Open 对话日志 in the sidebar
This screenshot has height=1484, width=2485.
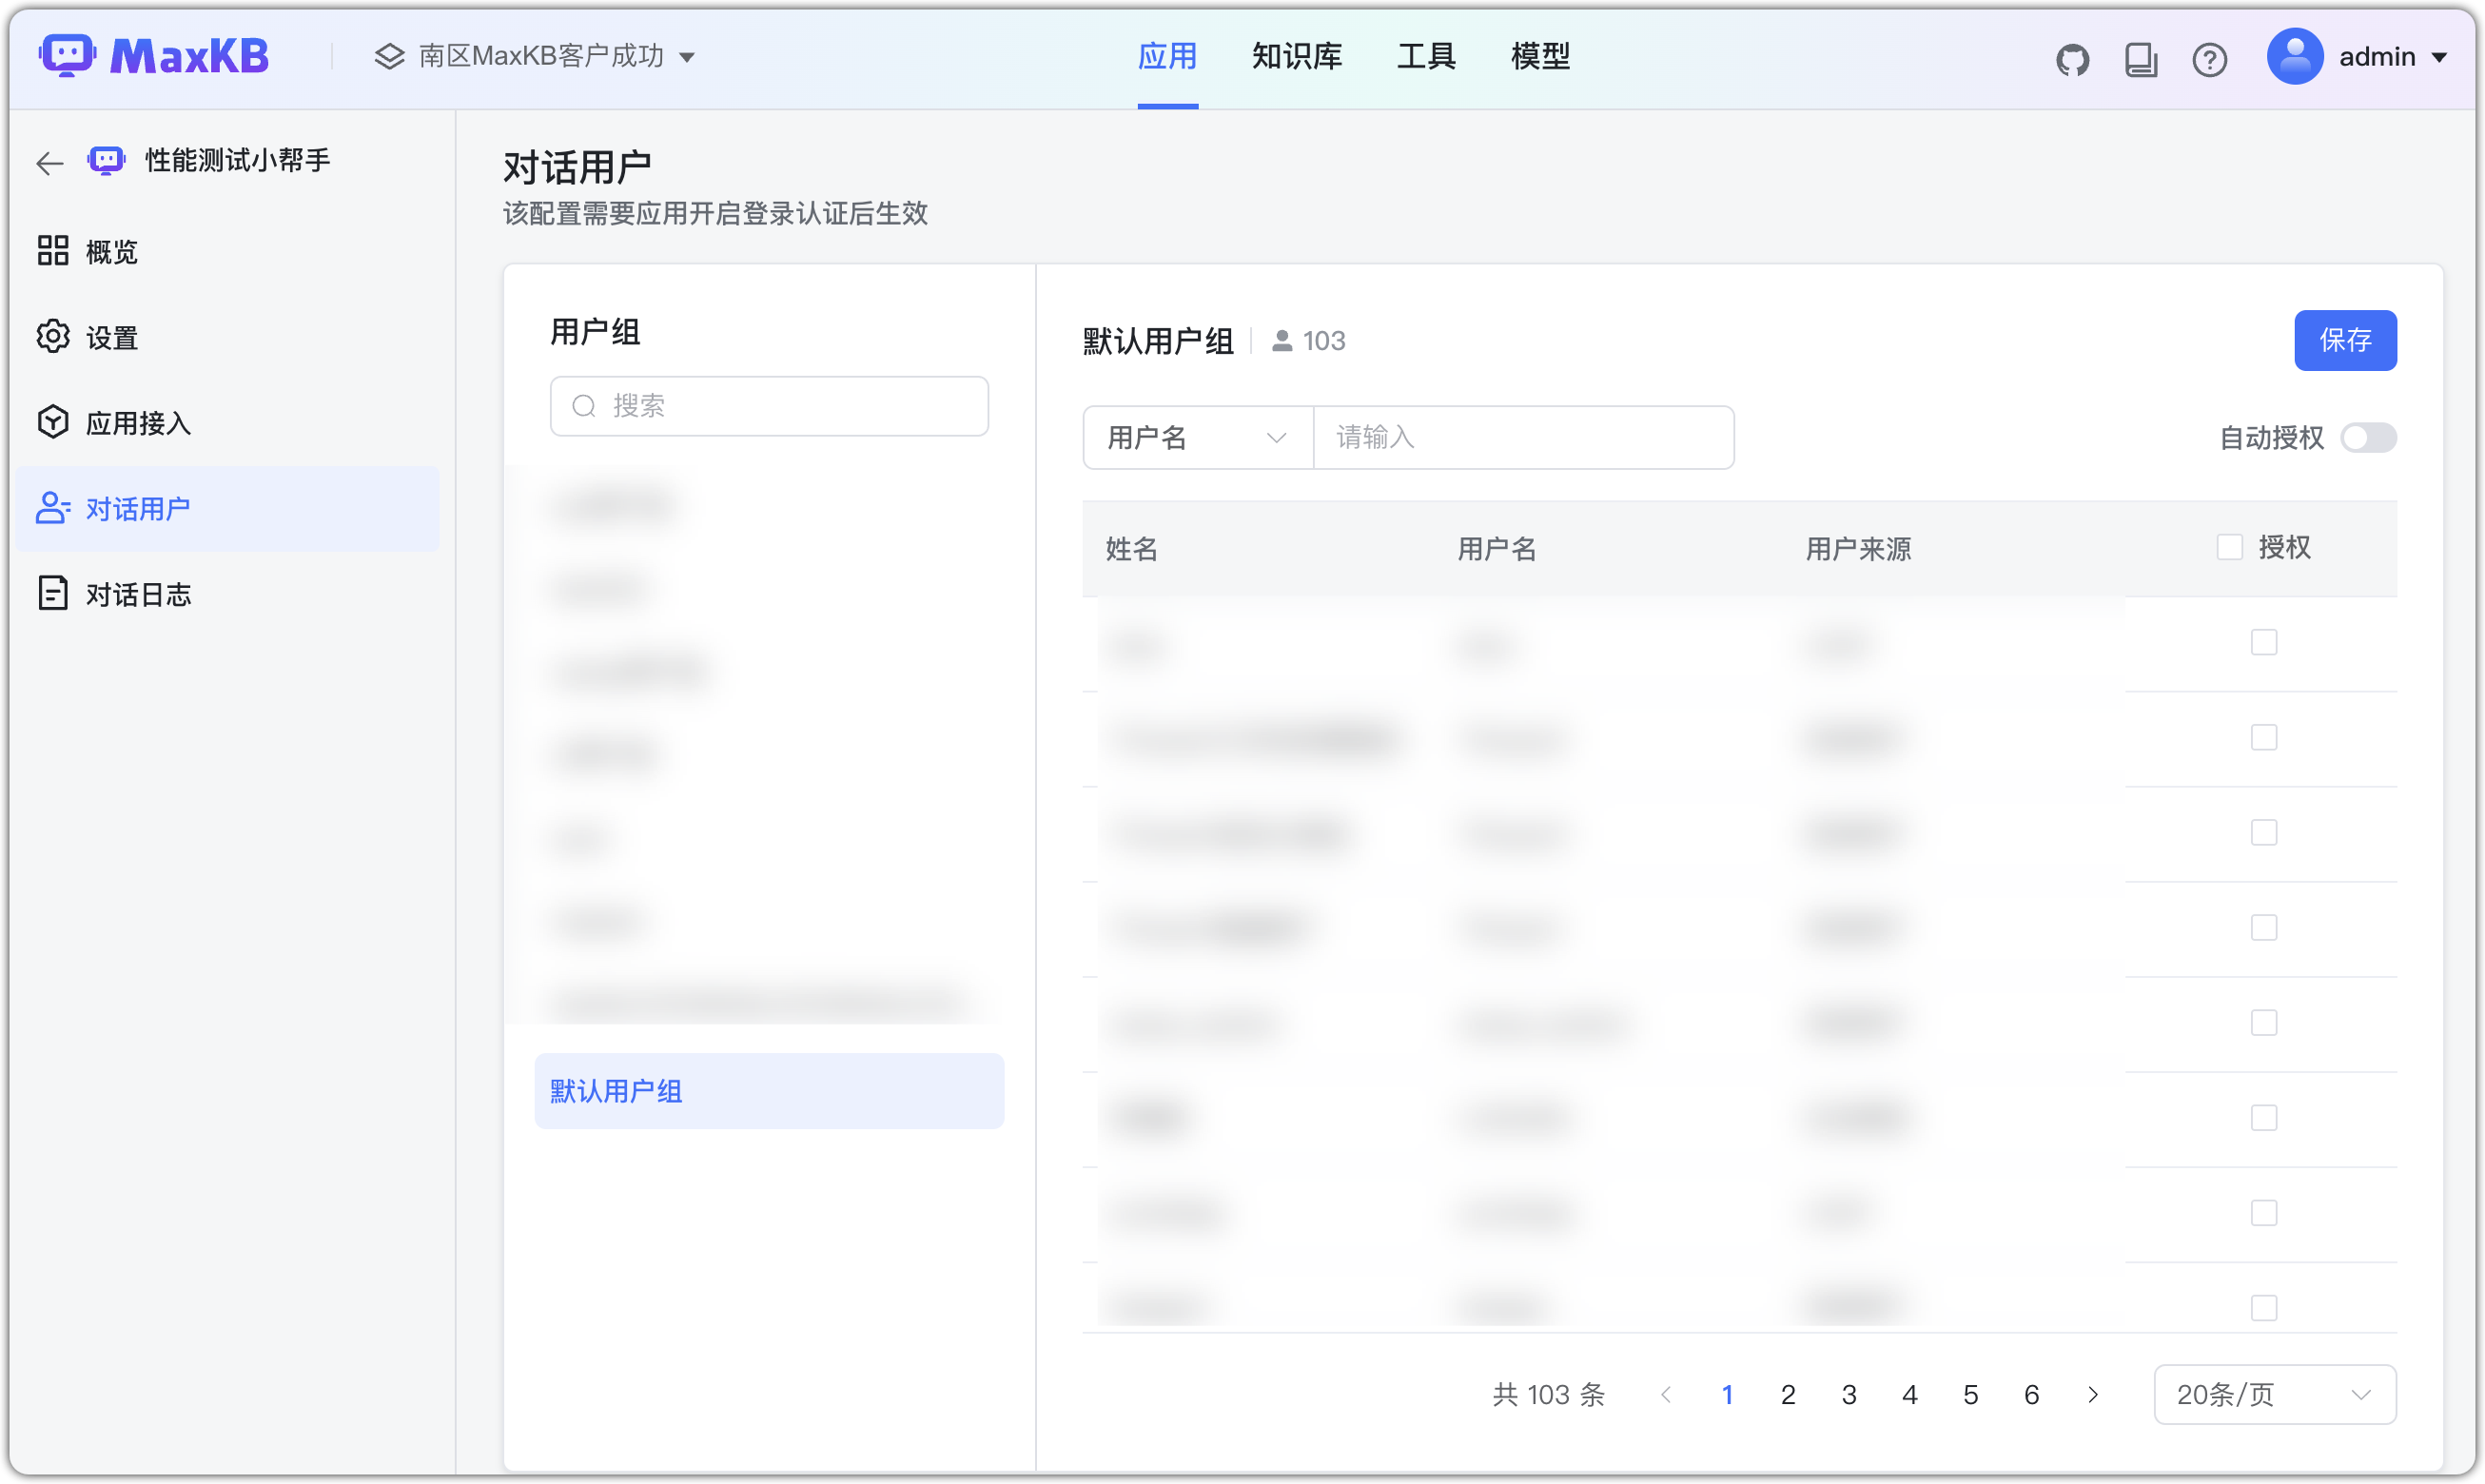click(x=227, y=594)
